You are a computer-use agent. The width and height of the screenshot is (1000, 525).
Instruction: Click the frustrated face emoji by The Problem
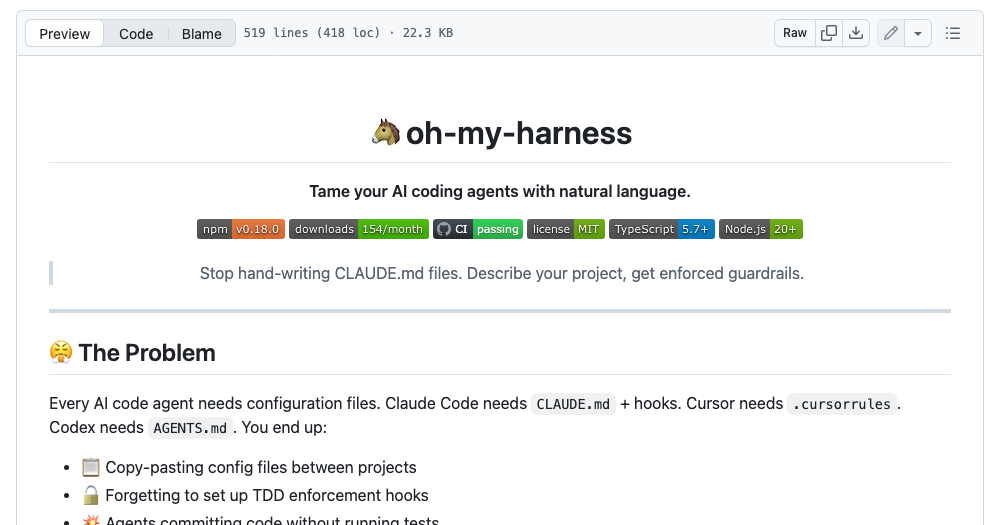coord(61,352)
